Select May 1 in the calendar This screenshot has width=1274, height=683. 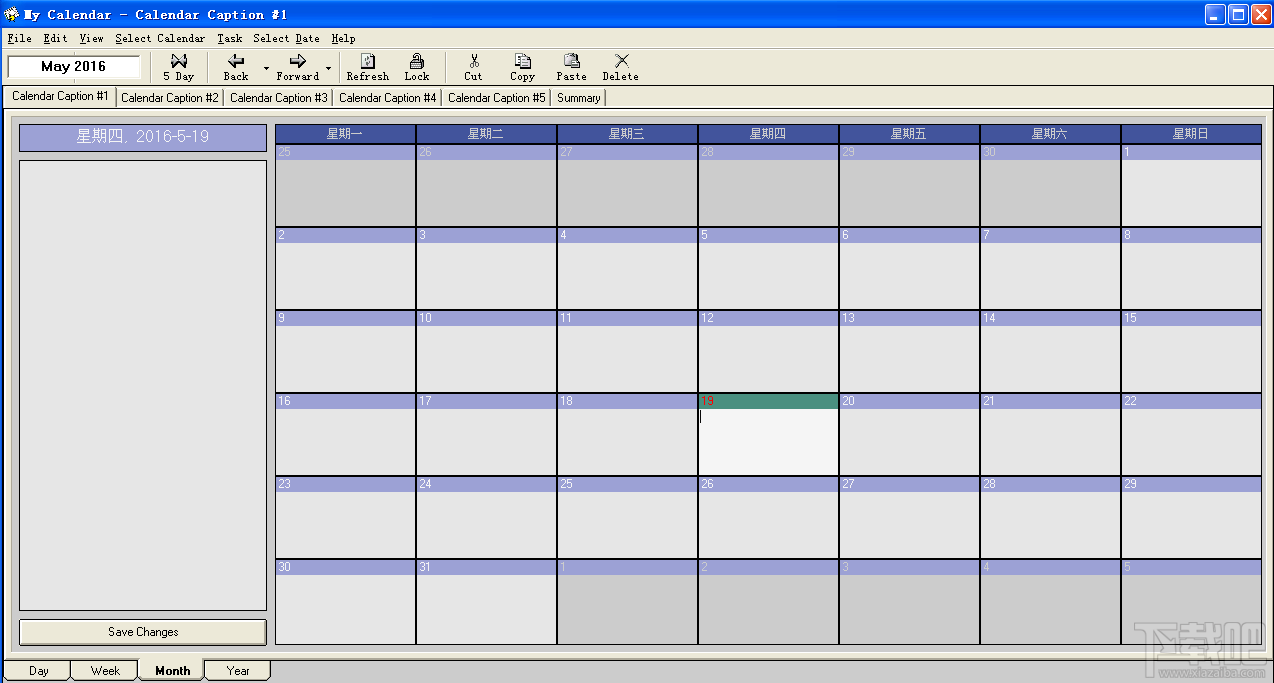coord(1191,185)
